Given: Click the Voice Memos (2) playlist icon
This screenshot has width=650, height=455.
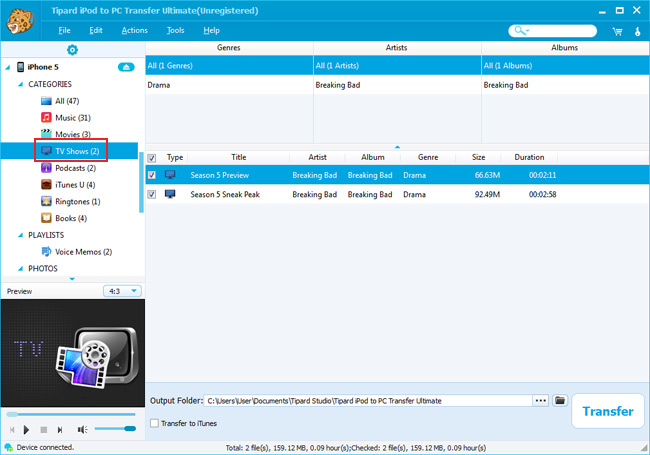Looking at the screenshot, I should click(x=46, y=252).
